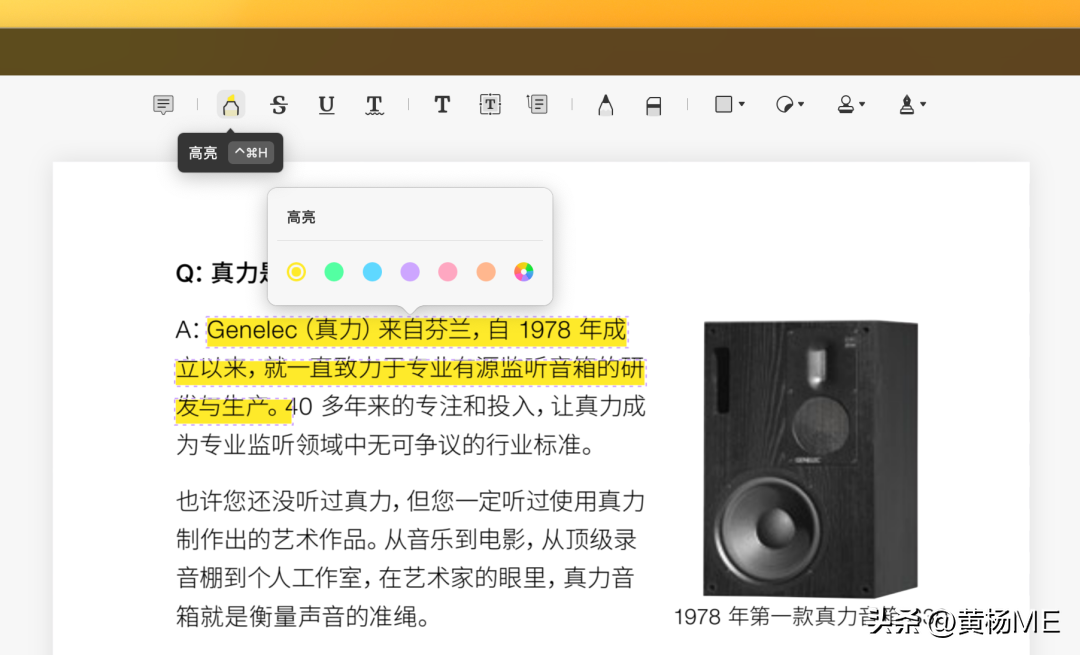Select the signature pen-nib tool

coord(906,105)
